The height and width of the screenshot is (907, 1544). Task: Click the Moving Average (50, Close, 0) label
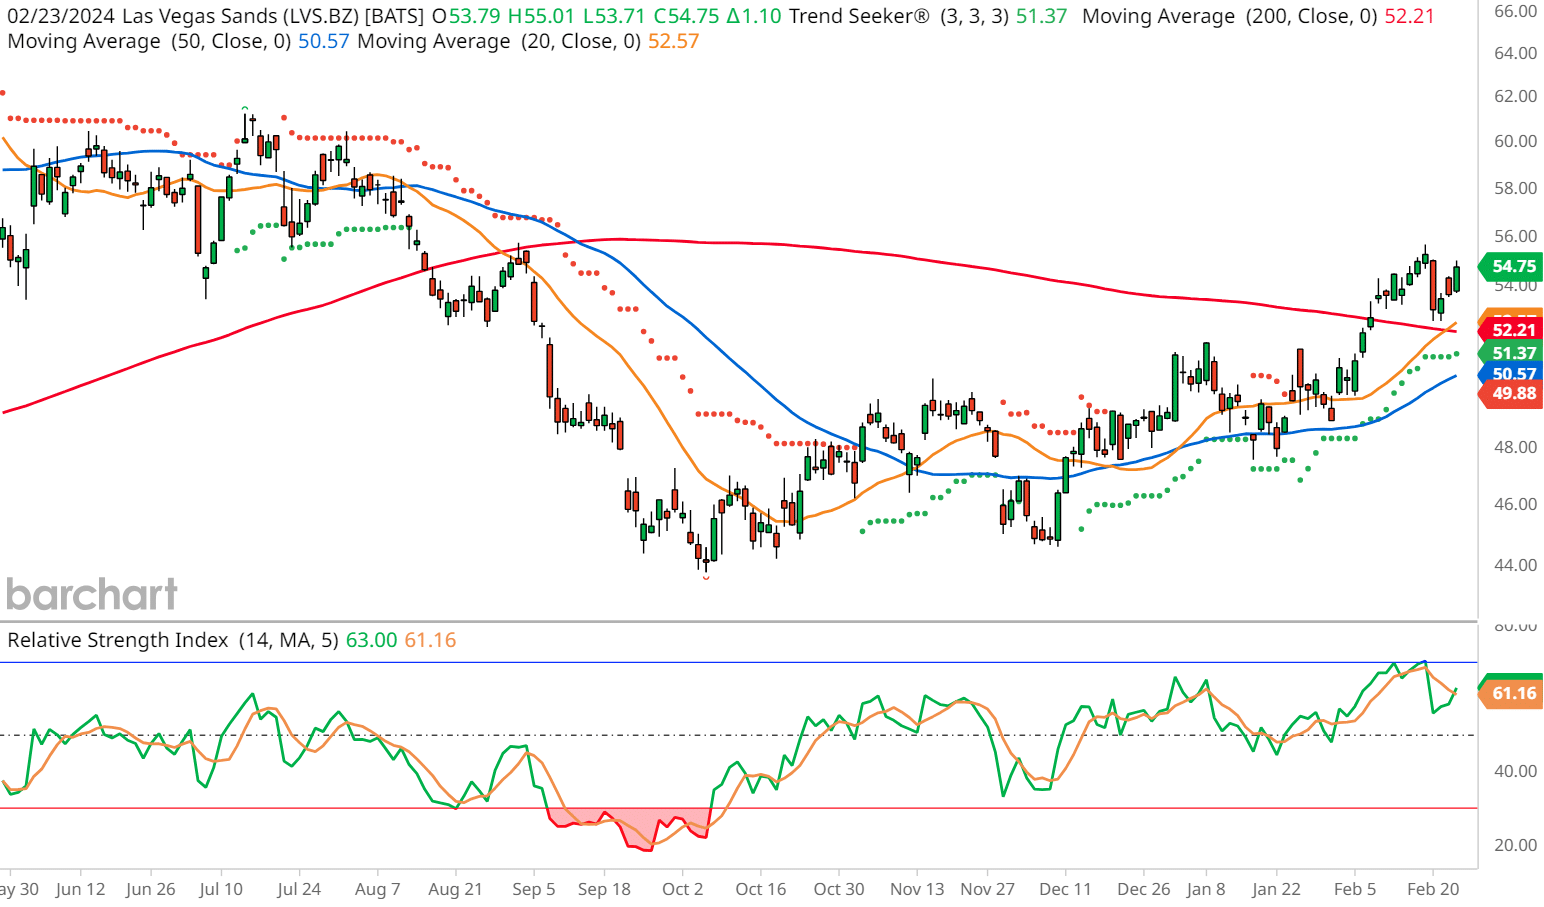coord(149,41)
